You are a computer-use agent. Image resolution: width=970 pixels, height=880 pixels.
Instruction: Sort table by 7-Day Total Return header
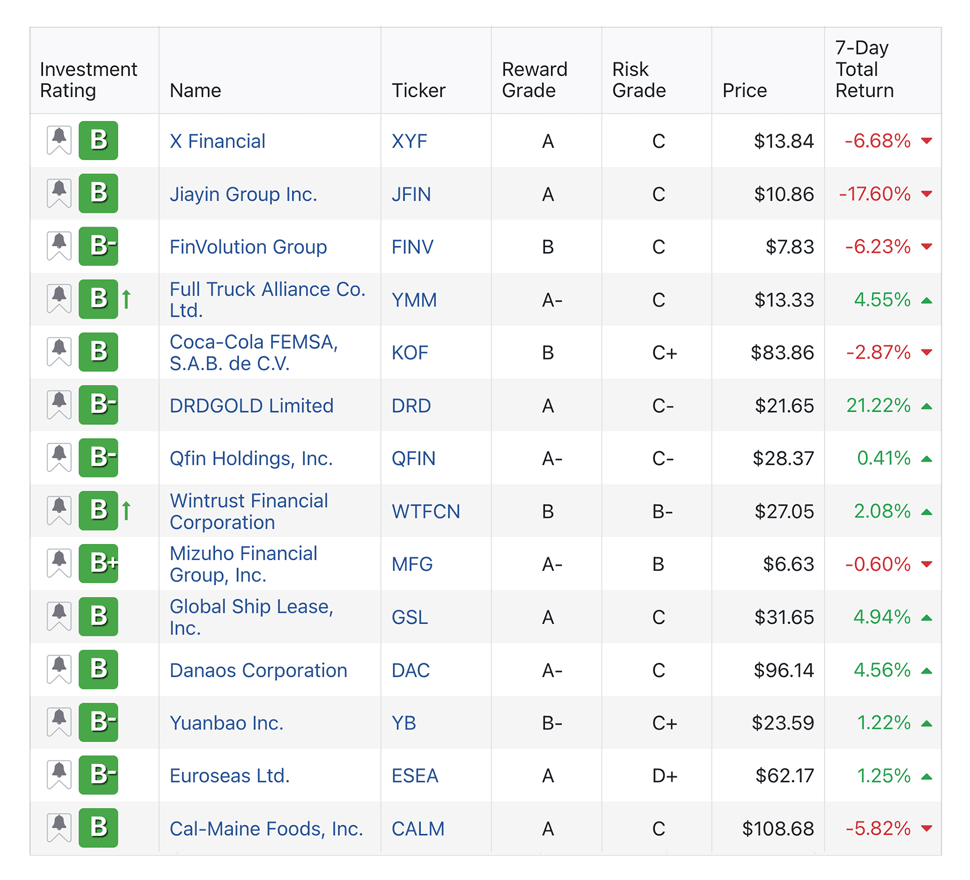coord(864,69)
